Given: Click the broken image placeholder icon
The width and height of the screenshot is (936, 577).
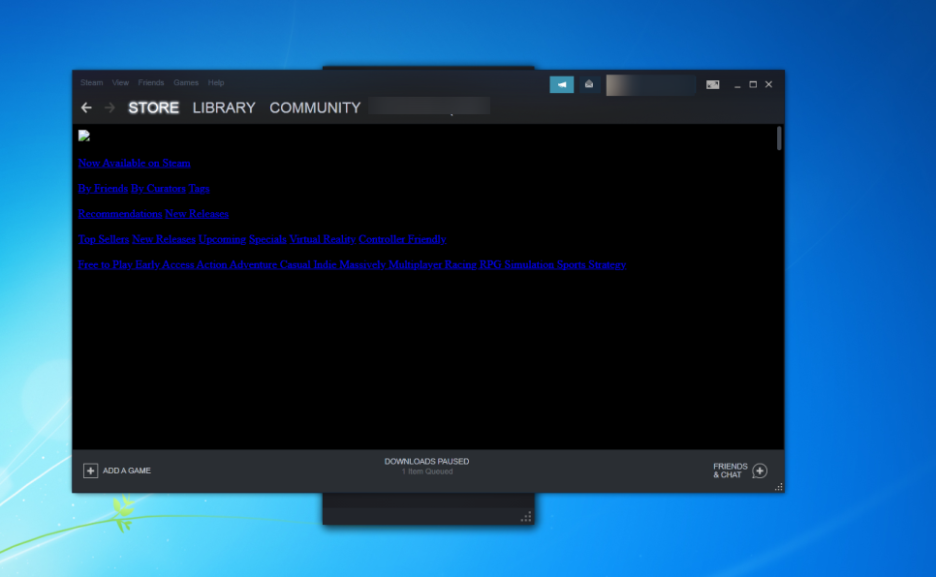Looking at the screenshot, I should pos(84,136).
